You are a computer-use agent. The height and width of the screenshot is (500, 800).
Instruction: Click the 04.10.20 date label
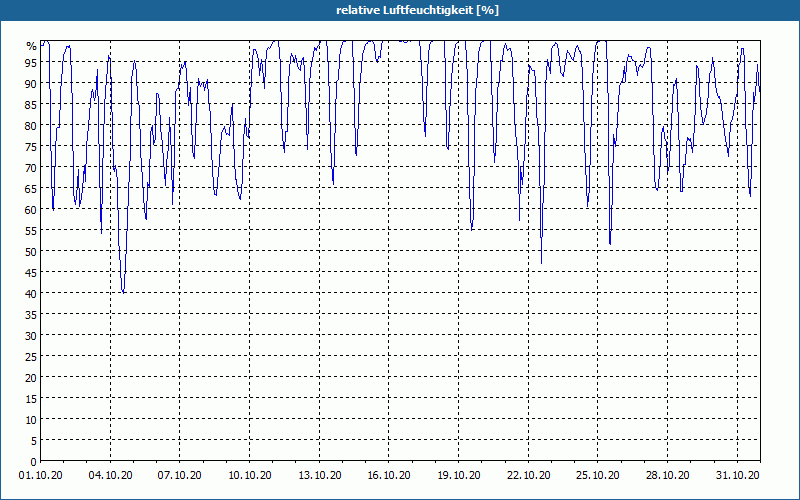[110, 476]
